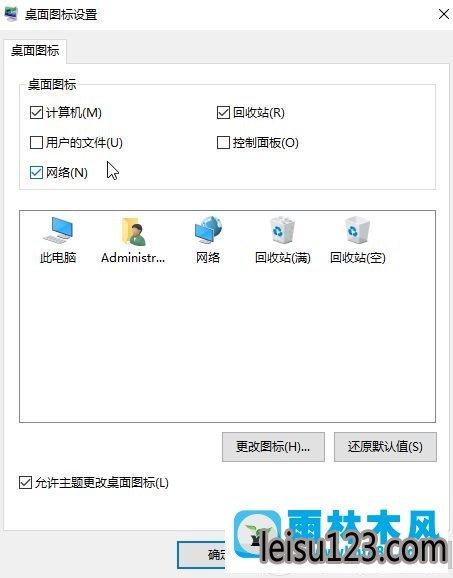
Task: Uncheck the 网络(N) checkbox
Action: coord(36,172)
